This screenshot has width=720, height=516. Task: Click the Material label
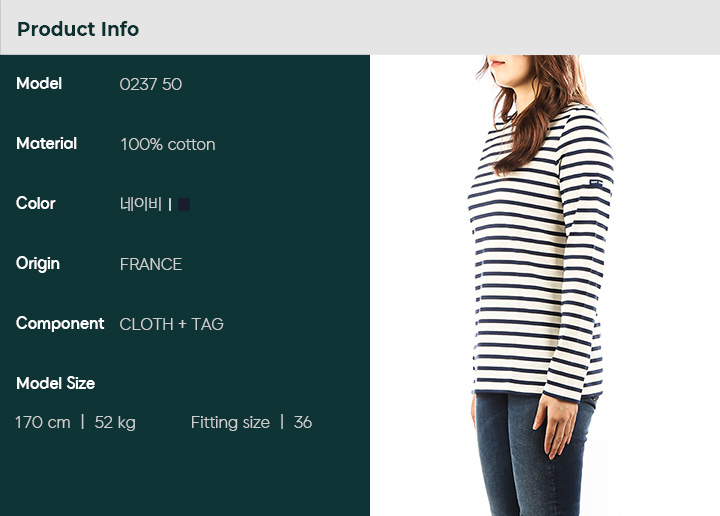(46, 144)
